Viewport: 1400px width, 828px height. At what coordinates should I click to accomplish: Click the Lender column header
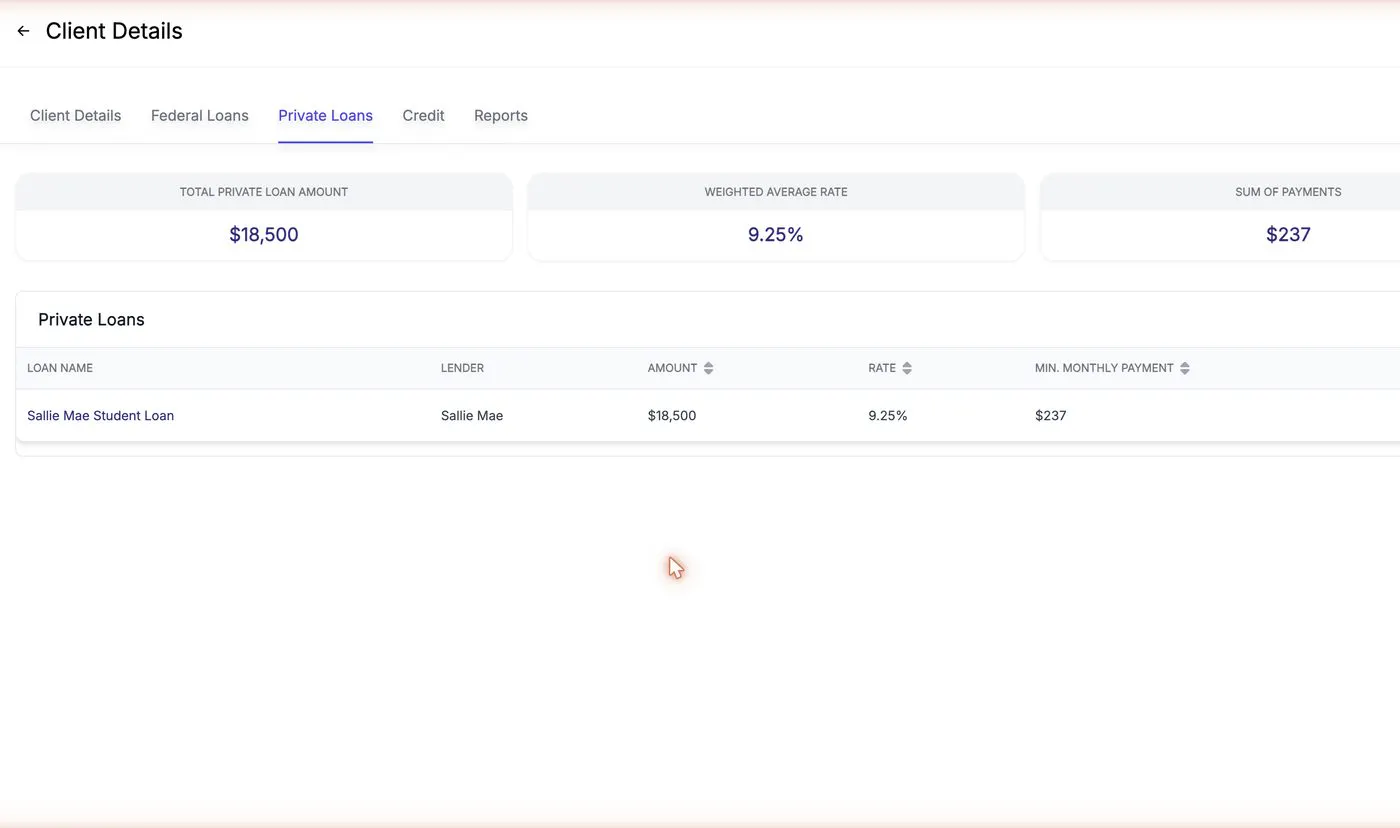(462, 368)
